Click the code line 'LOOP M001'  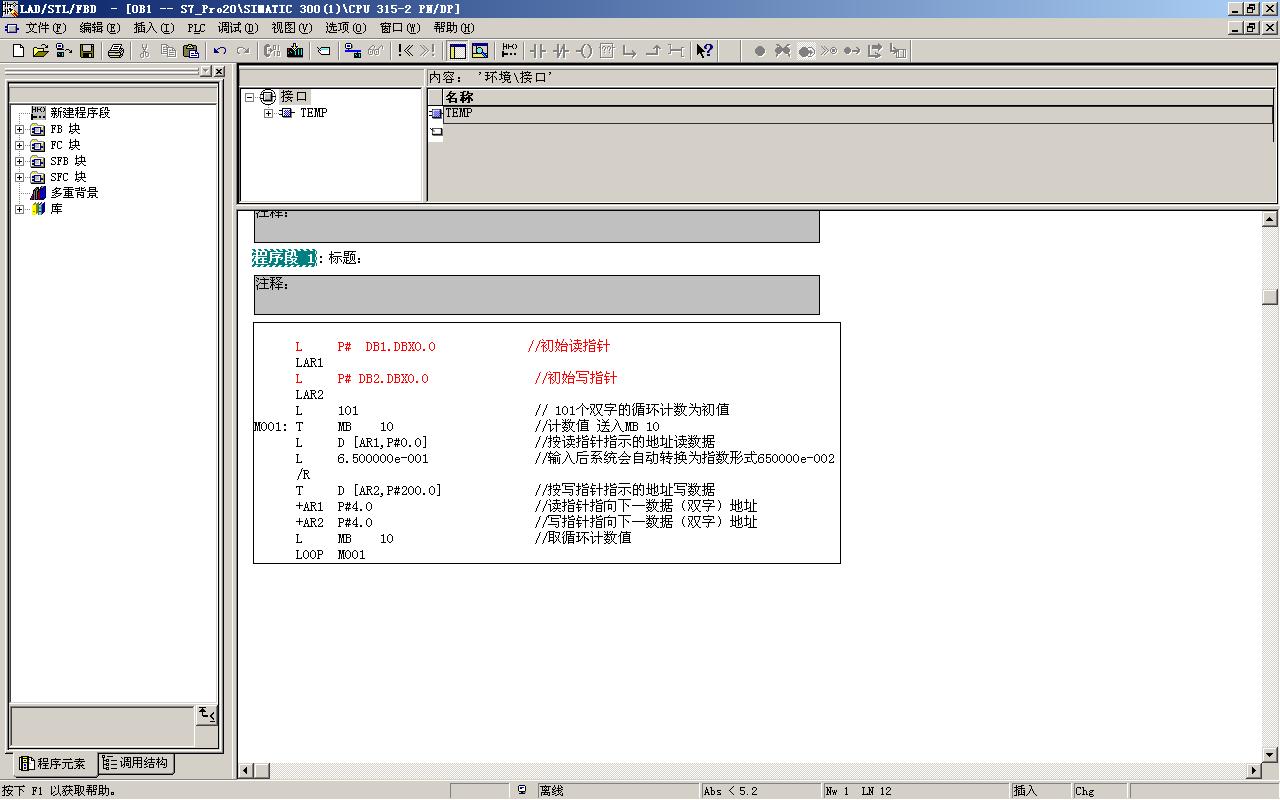click(x=330, y=554)
